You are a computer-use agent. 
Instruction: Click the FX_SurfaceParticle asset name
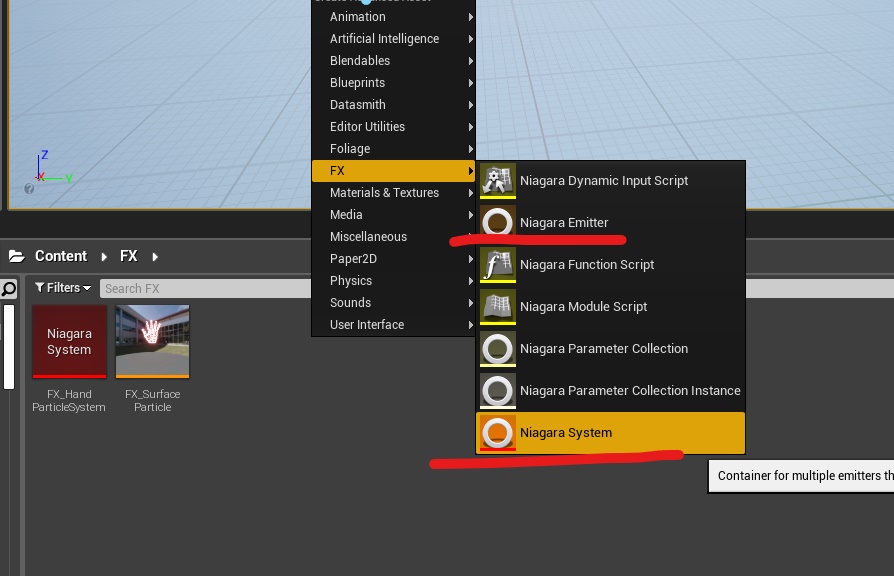pos(152,400)
